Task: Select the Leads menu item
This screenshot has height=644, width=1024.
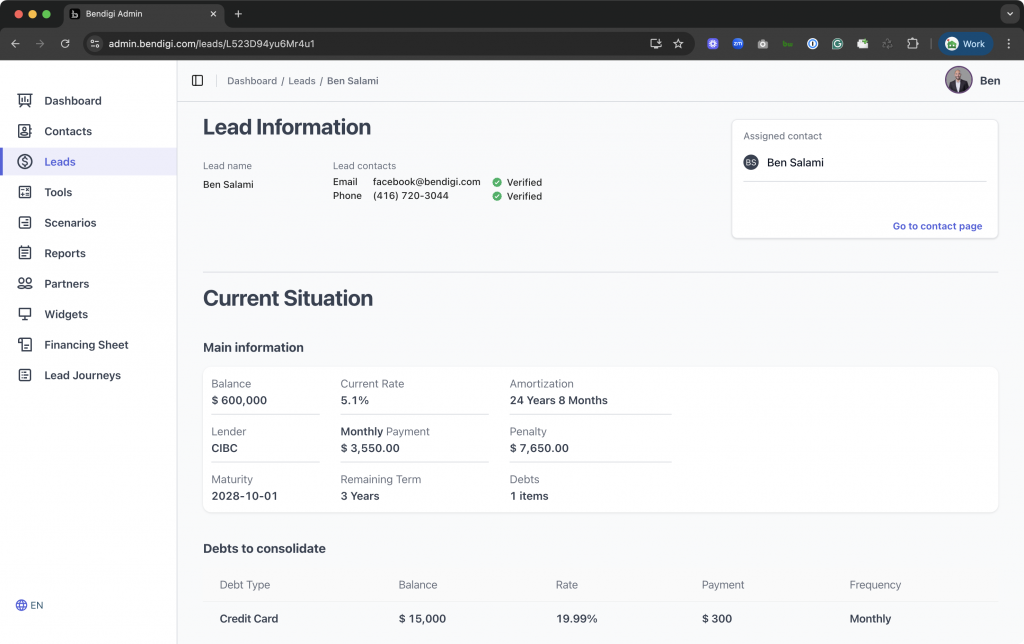Action: point(60,162)
